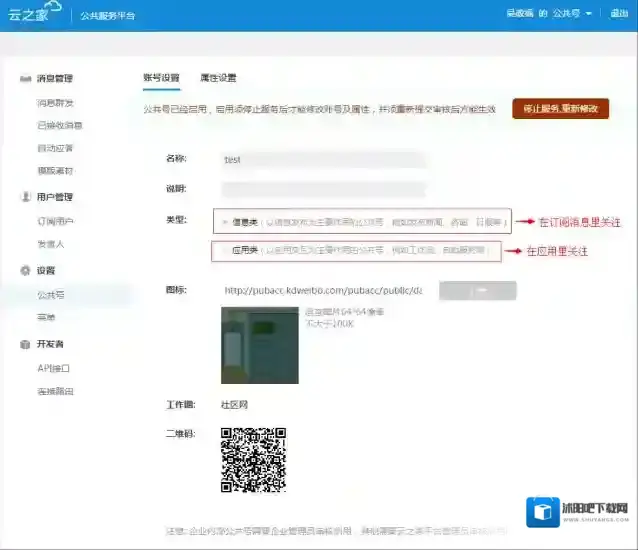The width and height of the screenshot is (638, 550).
Task: Open 消息群发 in the sidebar
Action: pyautogui.click(x=55, y=103)
